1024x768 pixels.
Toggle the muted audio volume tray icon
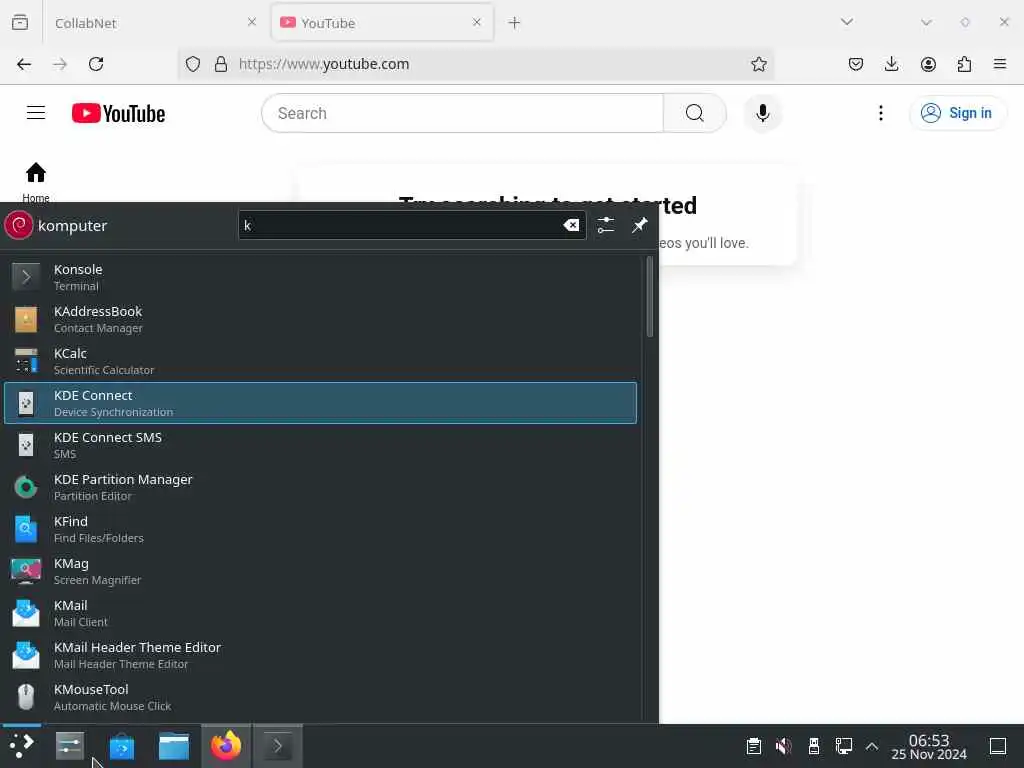tap(784, 746)
